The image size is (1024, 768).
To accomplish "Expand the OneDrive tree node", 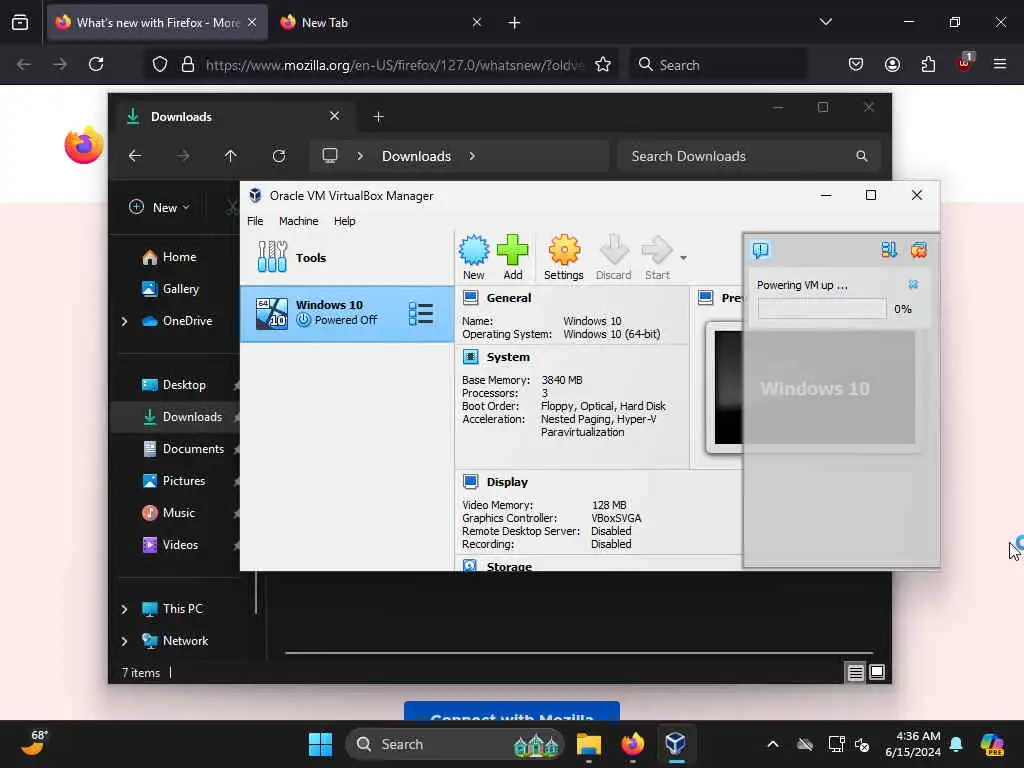I will 124,321.
